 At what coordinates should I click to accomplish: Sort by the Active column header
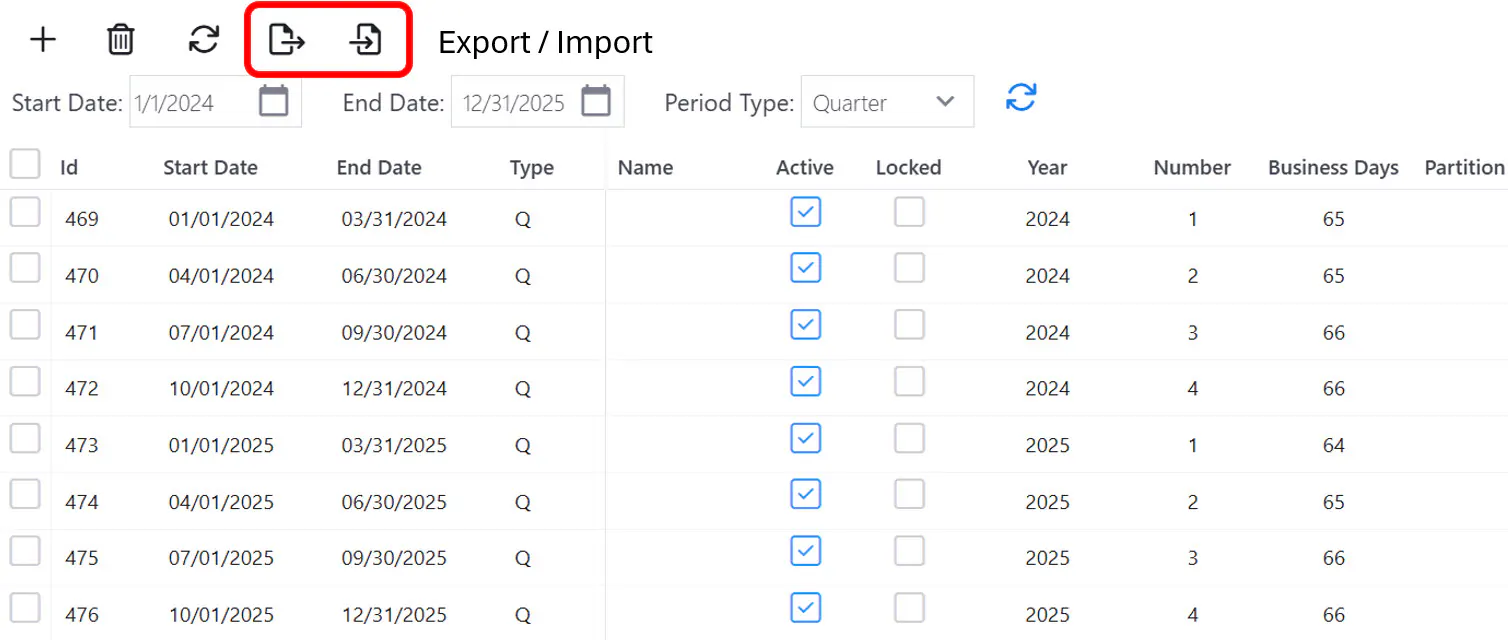tap(805, 168)
